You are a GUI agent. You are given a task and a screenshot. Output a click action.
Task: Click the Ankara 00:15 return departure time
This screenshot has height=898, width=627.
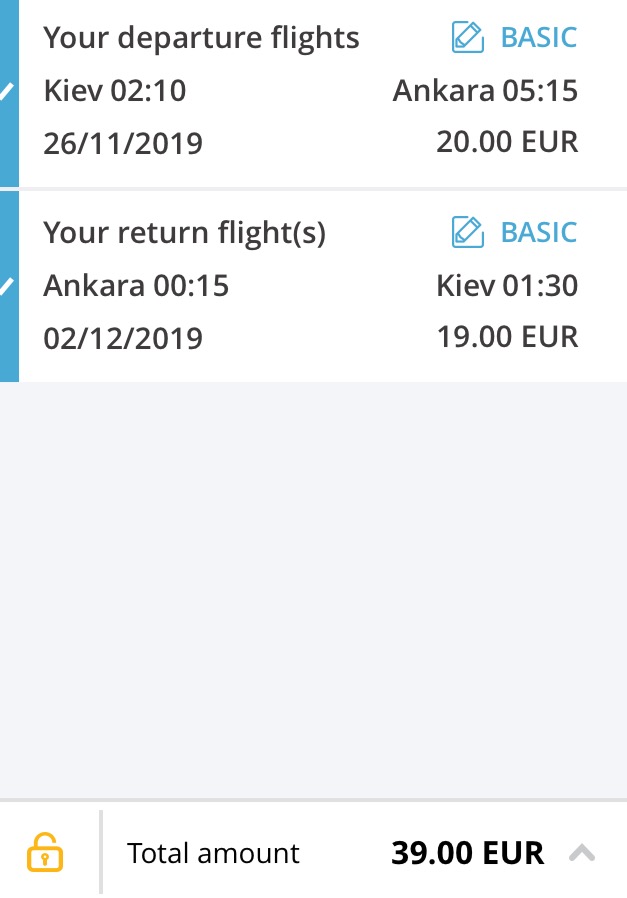pyautogui.click(x=136, y=286)
